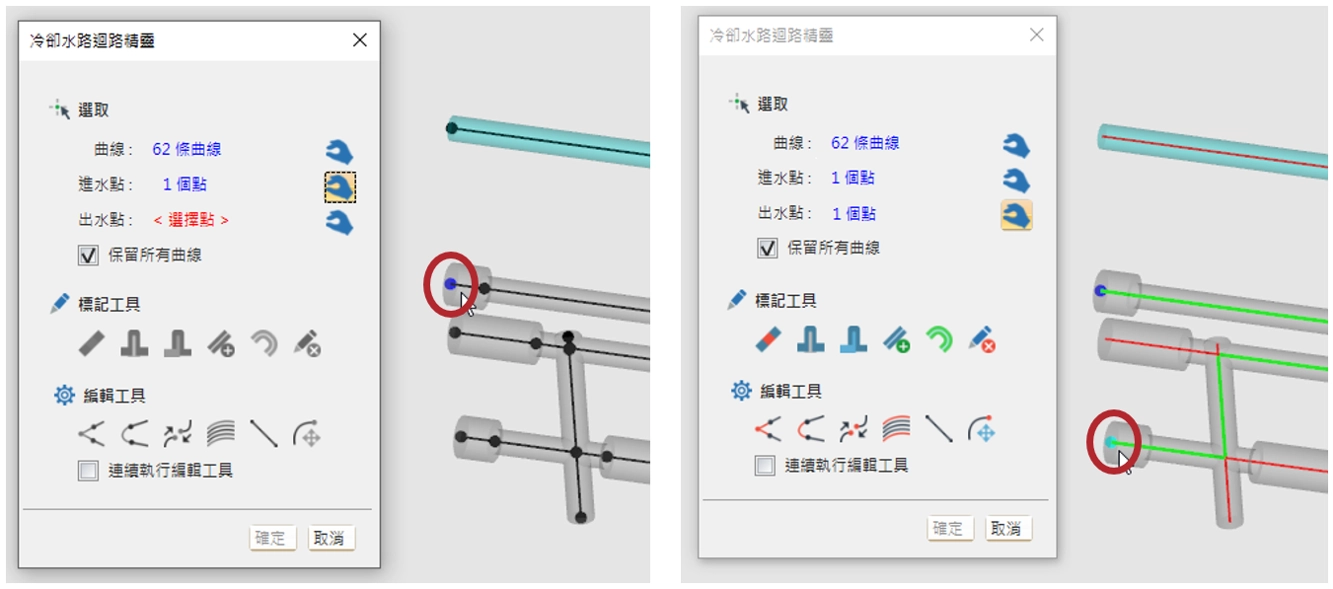Click the curve selection hand icon in left dialog
The image size is (1333, 589).
coord(339,152)
